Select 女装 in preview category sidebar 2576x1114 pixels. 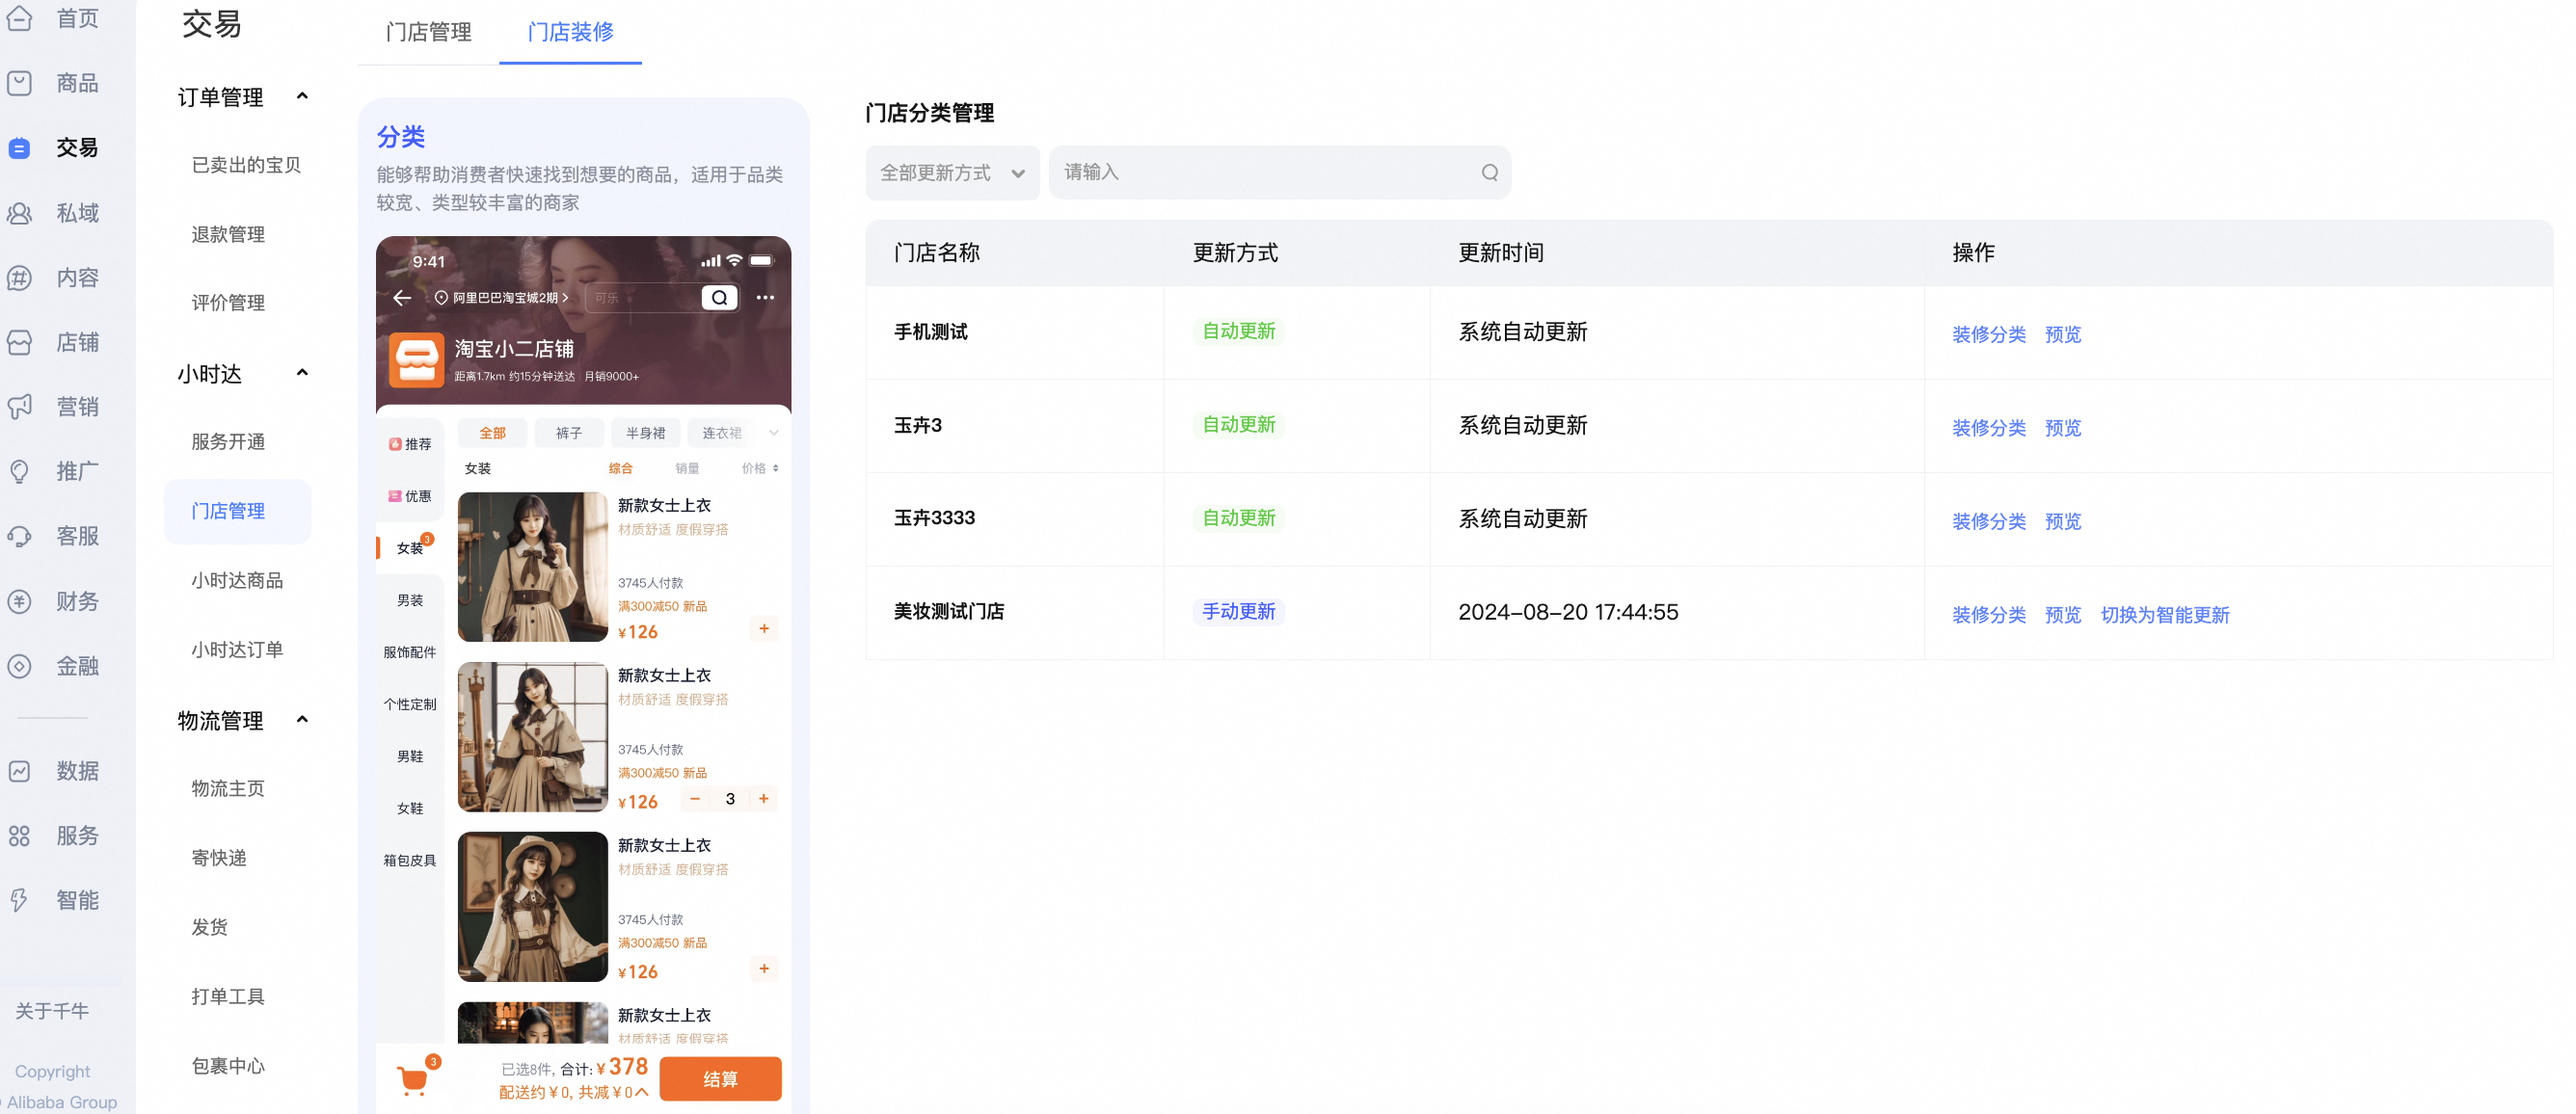410,548
